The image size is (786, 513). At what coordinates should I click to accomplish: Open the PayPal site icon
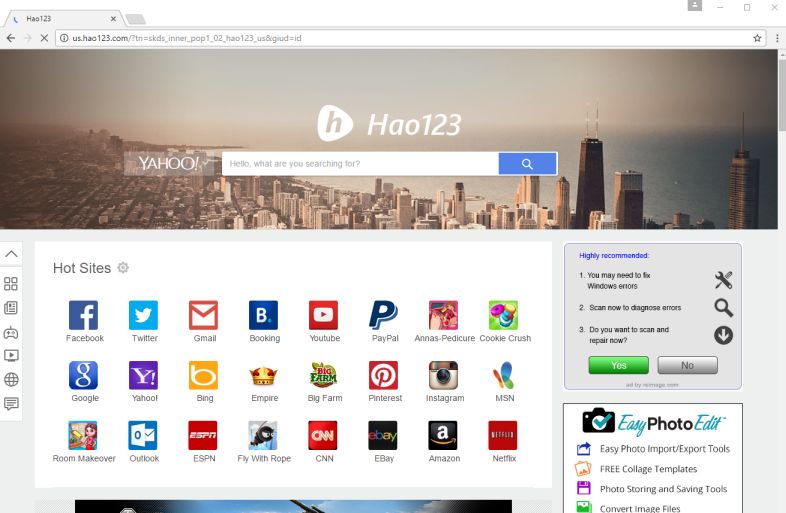coord(383,315)
